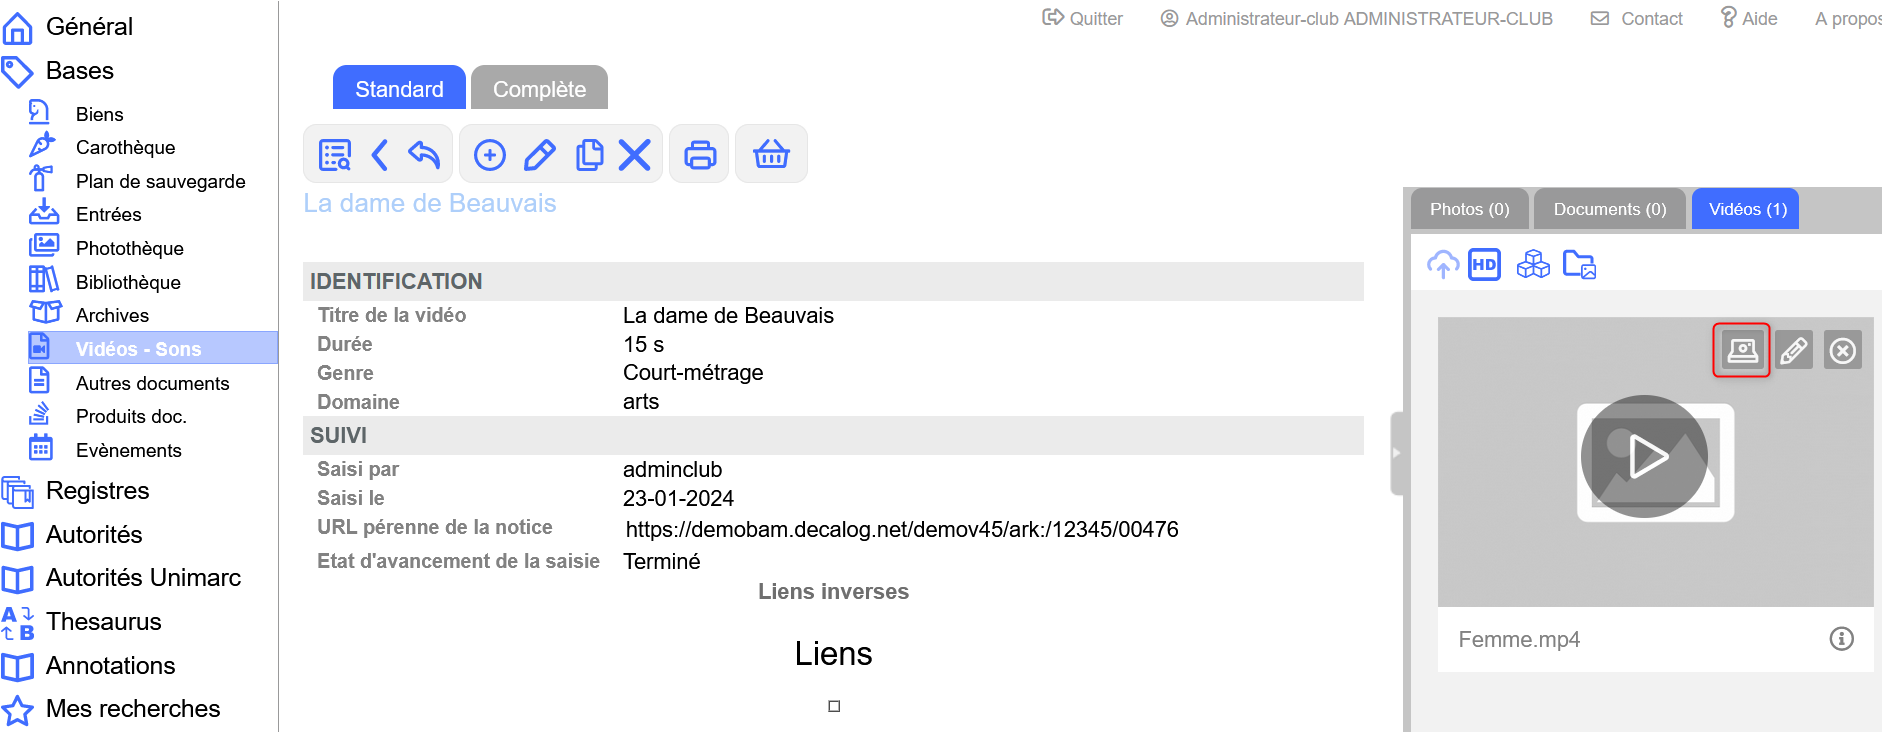Duplicate the record with copy icon
This screenshot has height=732, width=1882.
pyautogui.click(x=590, y=155)
